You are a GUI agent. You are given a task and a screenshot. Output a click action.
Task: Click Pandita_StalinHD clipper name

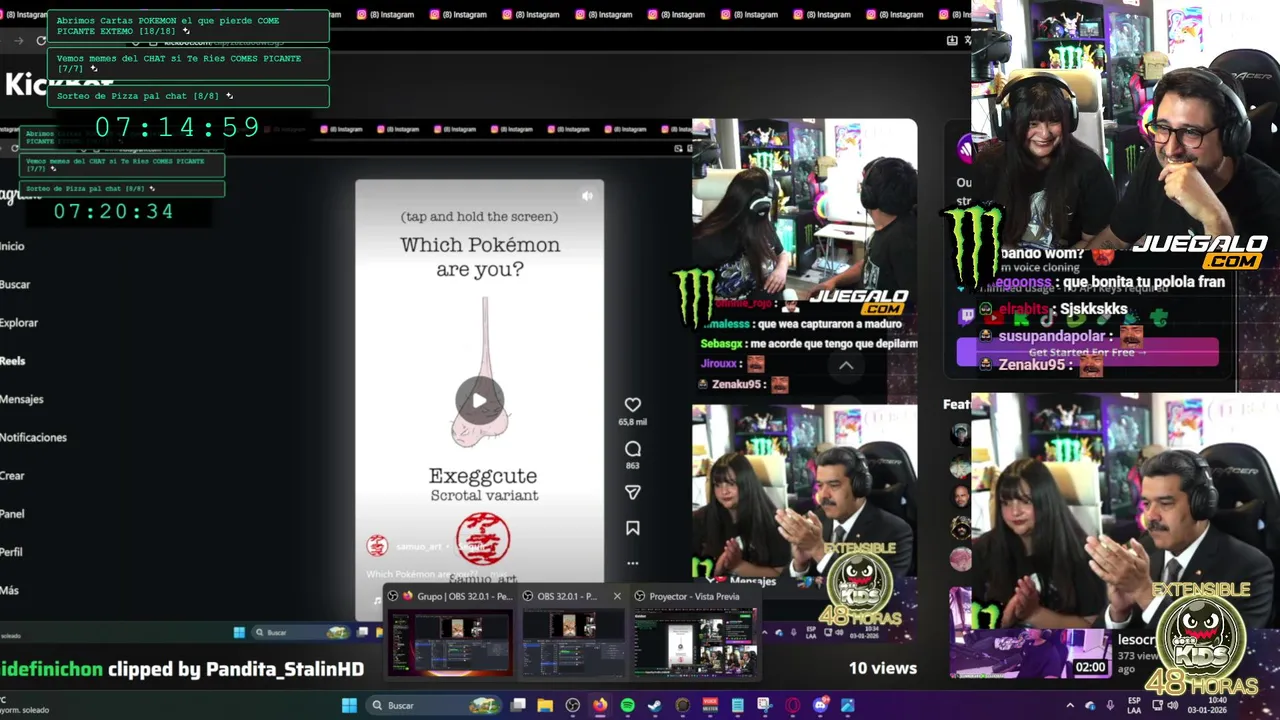coord(284,669)
